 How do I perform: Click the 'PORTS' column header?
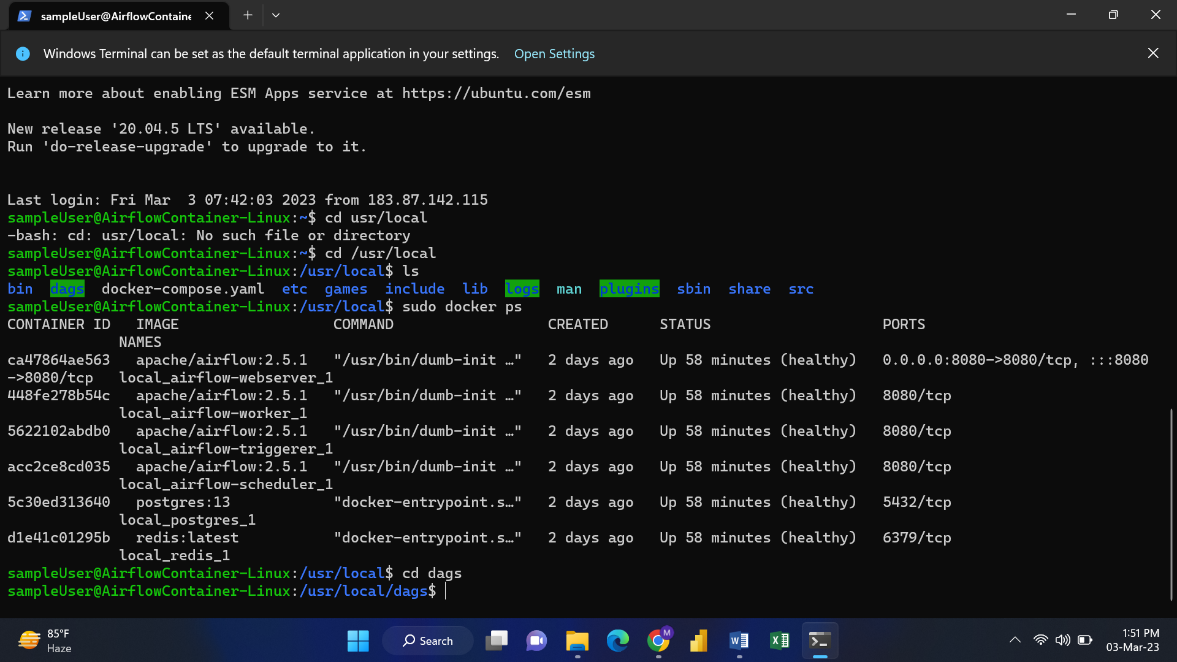click(x=904, y=324)
